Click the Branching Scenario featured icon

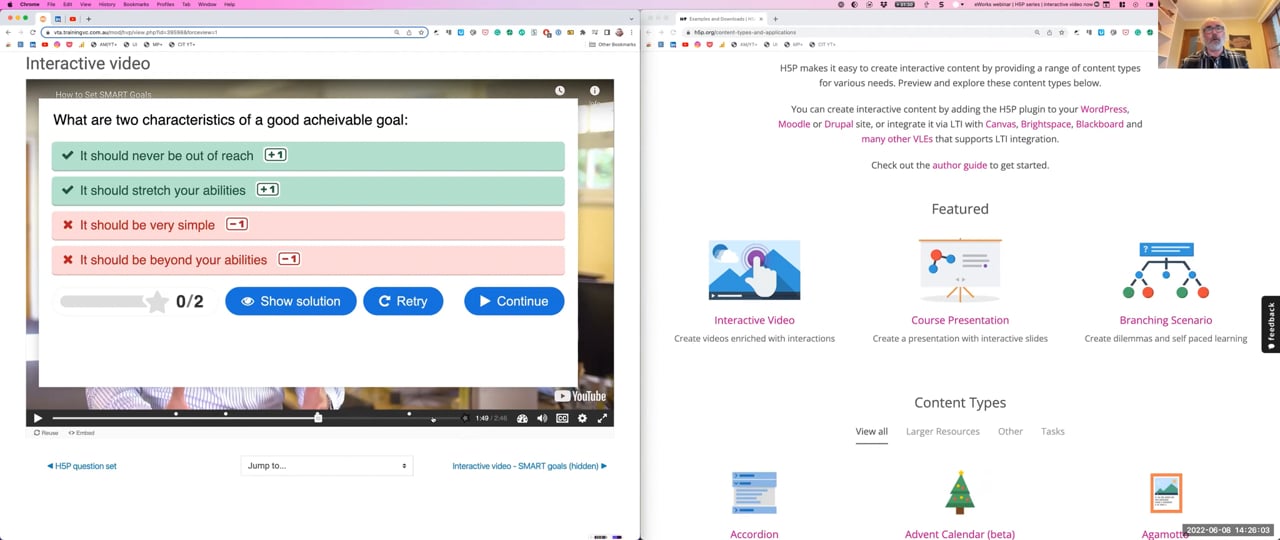[1166, 269]
